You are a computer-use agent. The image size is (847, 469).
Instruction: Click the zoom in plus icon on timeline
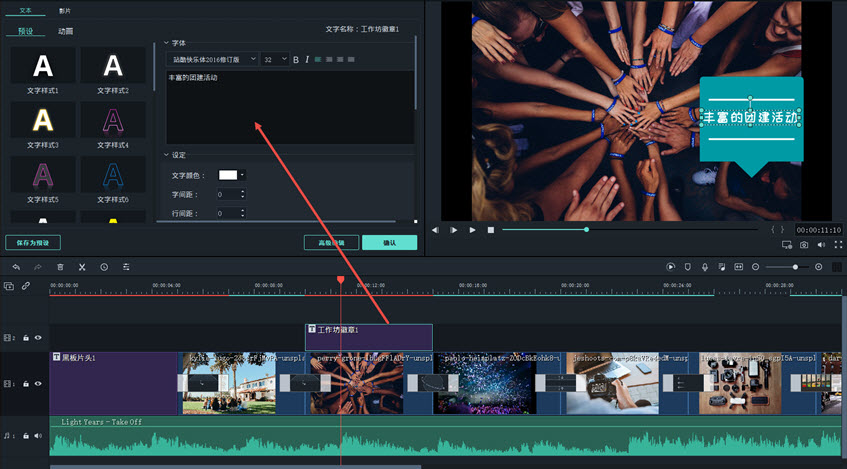(x=819, y=267)
